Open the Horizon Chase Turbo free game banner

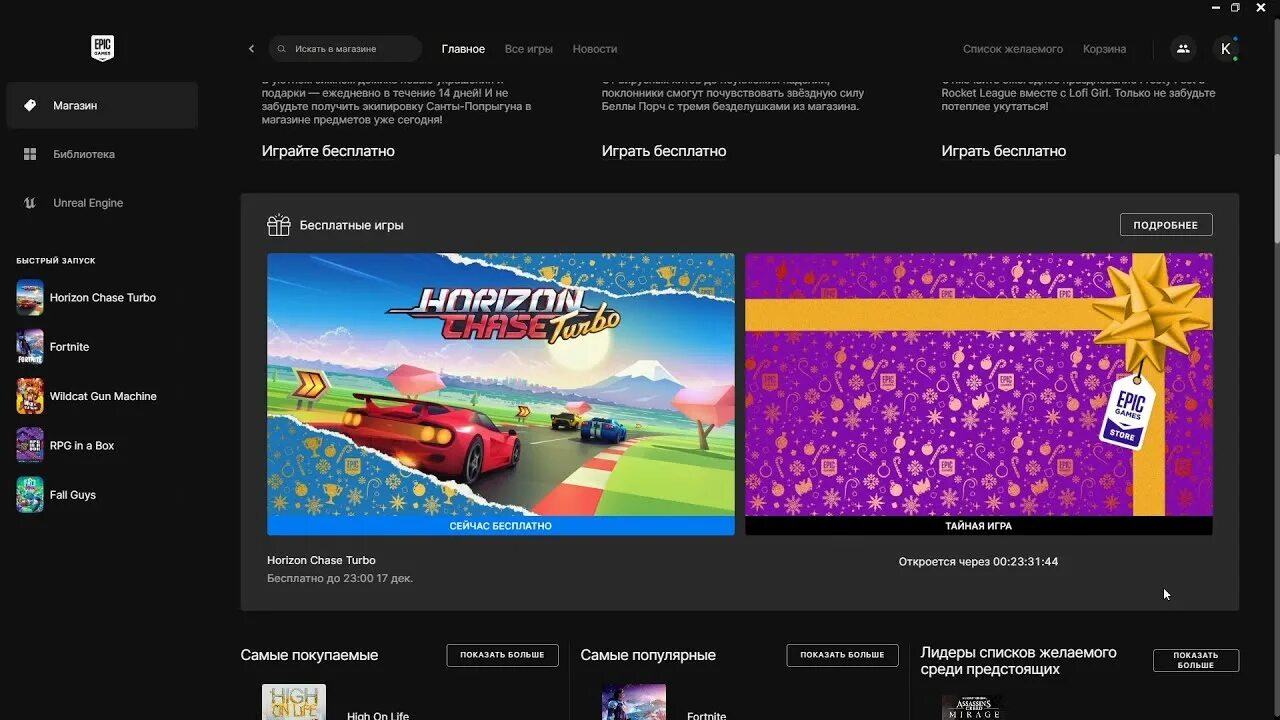coord(501,385)
